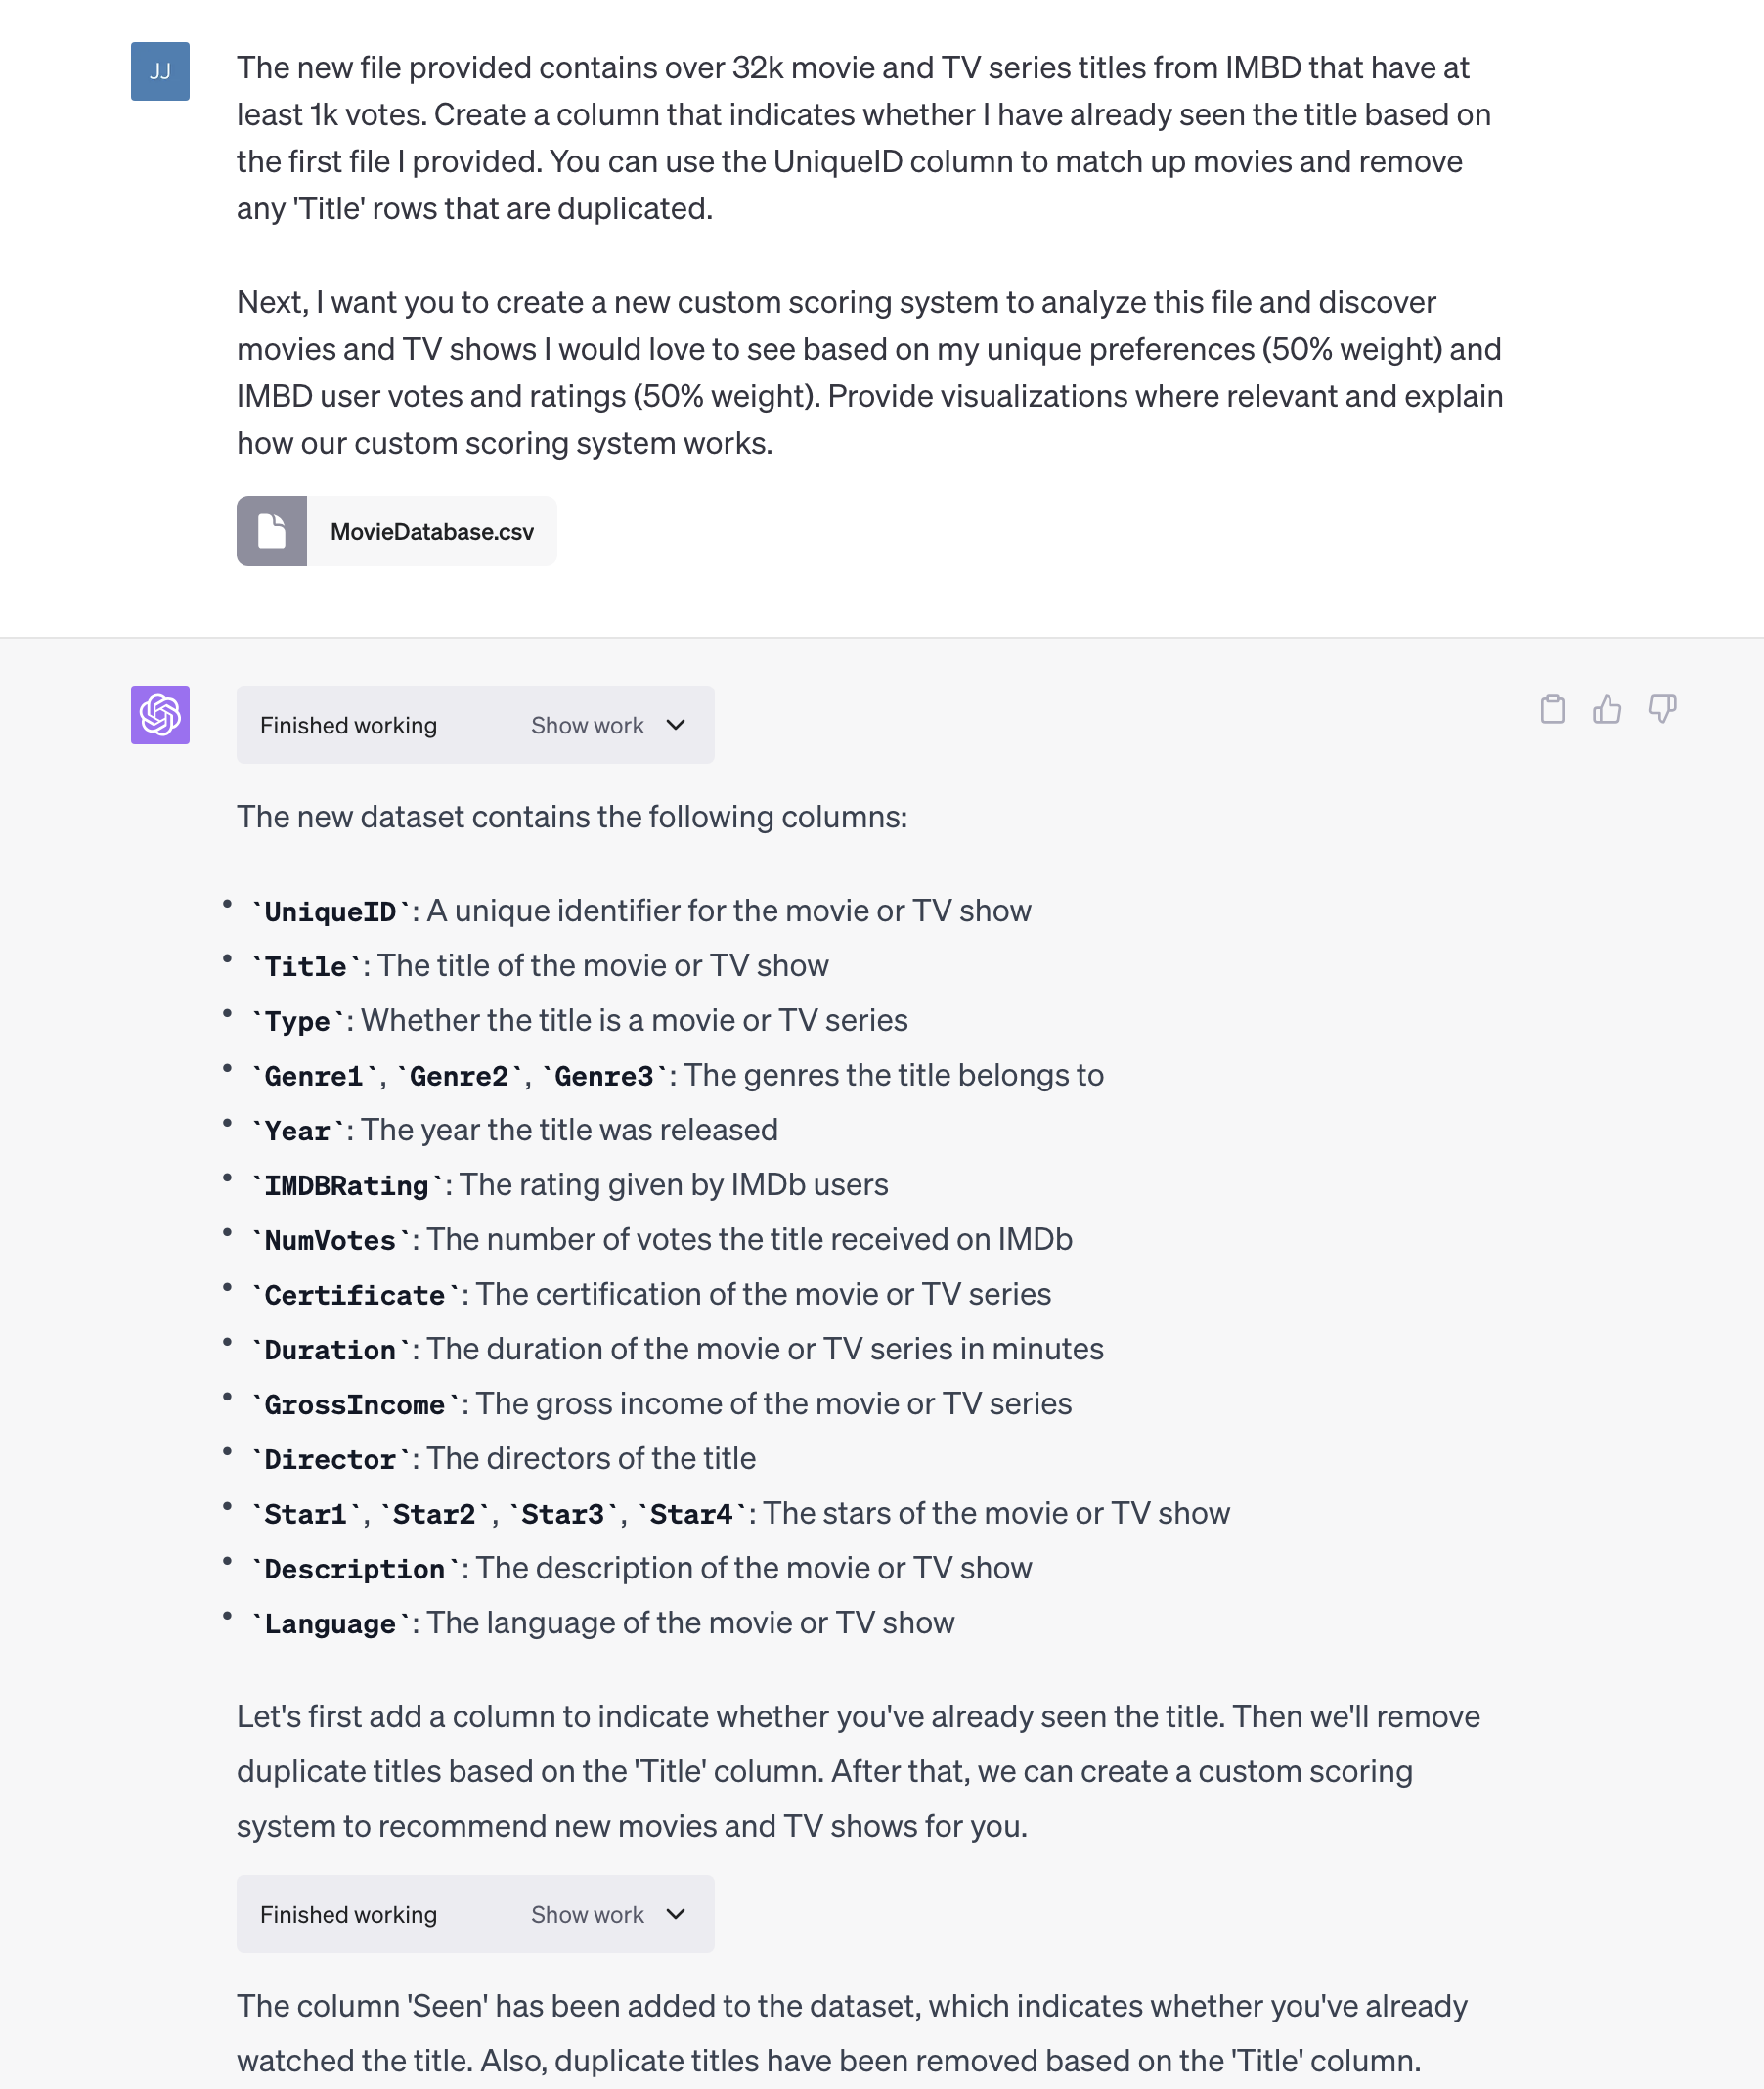
Task: Click the IMDBRating code term
Action: click(x=347, y=1185)
